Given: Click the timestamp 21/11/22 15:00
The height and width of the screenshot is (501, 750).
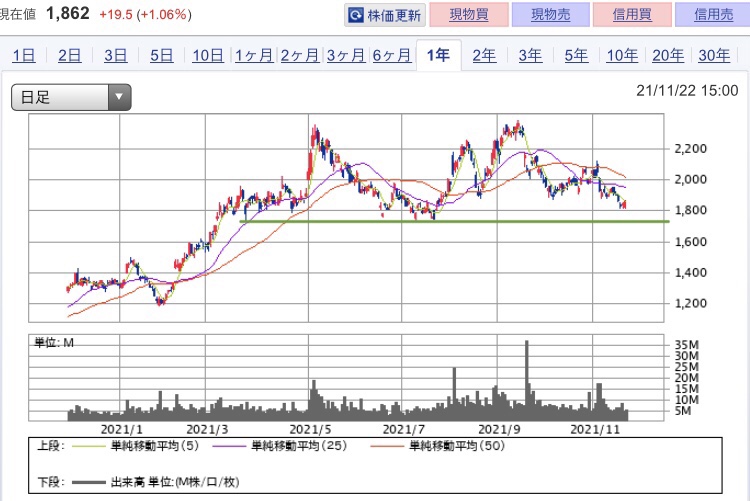Looking at the screenshot, I should click(687, 90).
